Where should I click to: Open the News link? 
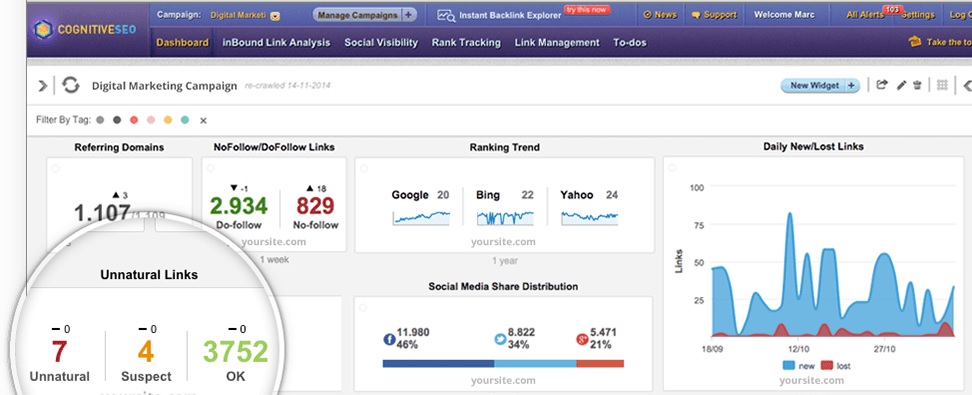click(x=661, y=15)
